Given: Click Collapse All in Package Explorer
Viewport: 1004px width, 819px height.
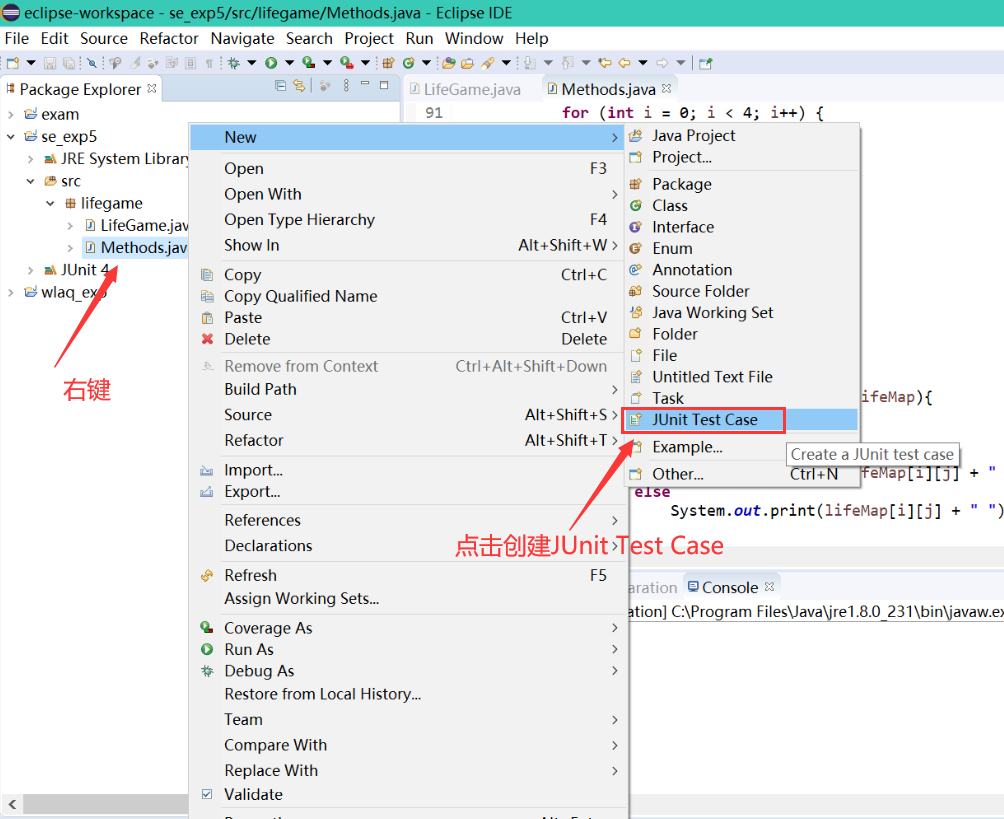Looking at the screenshot, I should [x=280, y=85].
